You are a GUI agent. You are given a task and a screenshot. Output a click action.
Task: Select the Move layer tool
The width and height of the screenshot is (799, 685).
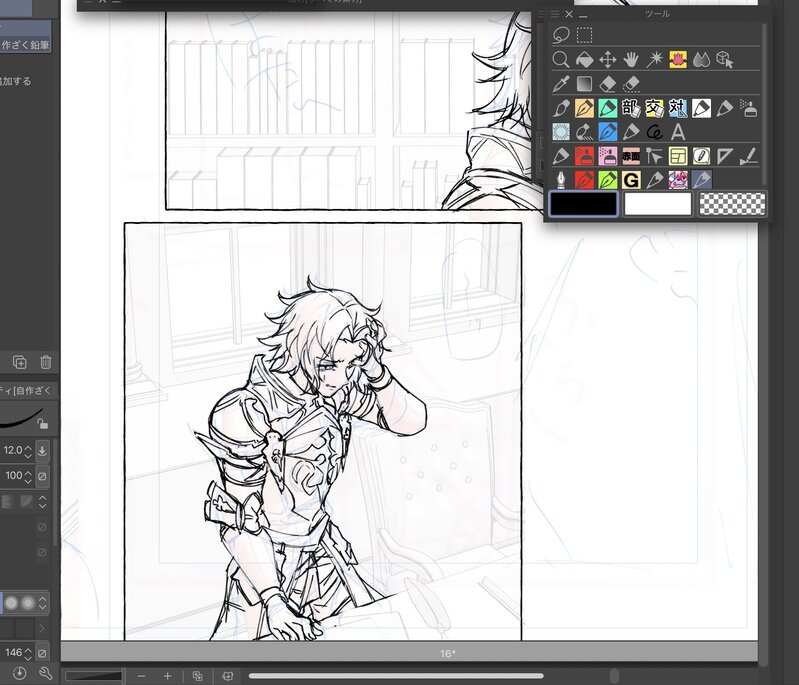(x=607, y=60)
